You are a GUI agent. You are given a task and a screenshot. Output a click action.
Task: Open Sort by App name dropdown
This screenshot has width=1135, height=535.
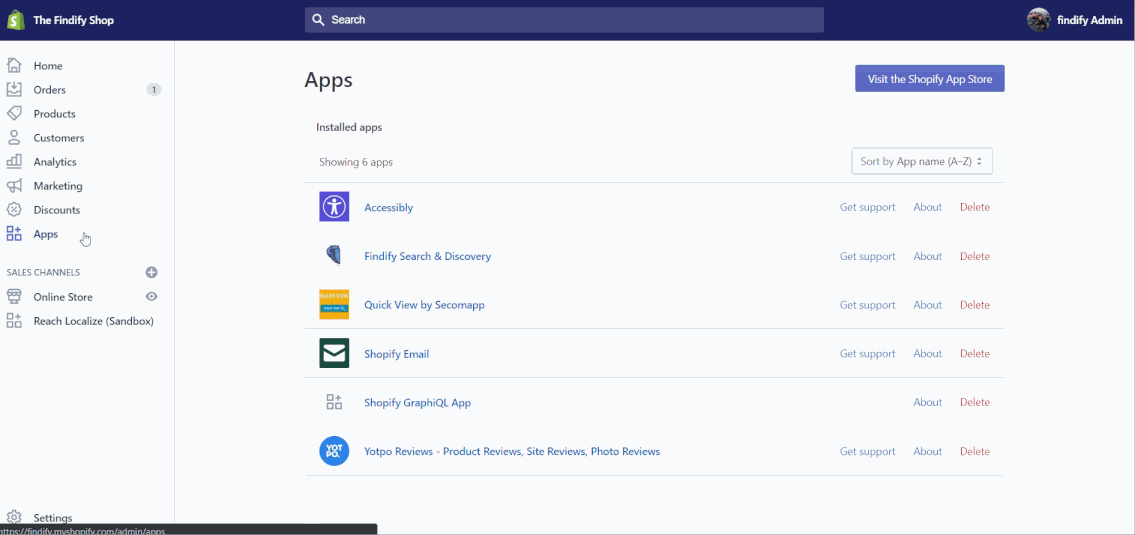click(x=921, y=161)
